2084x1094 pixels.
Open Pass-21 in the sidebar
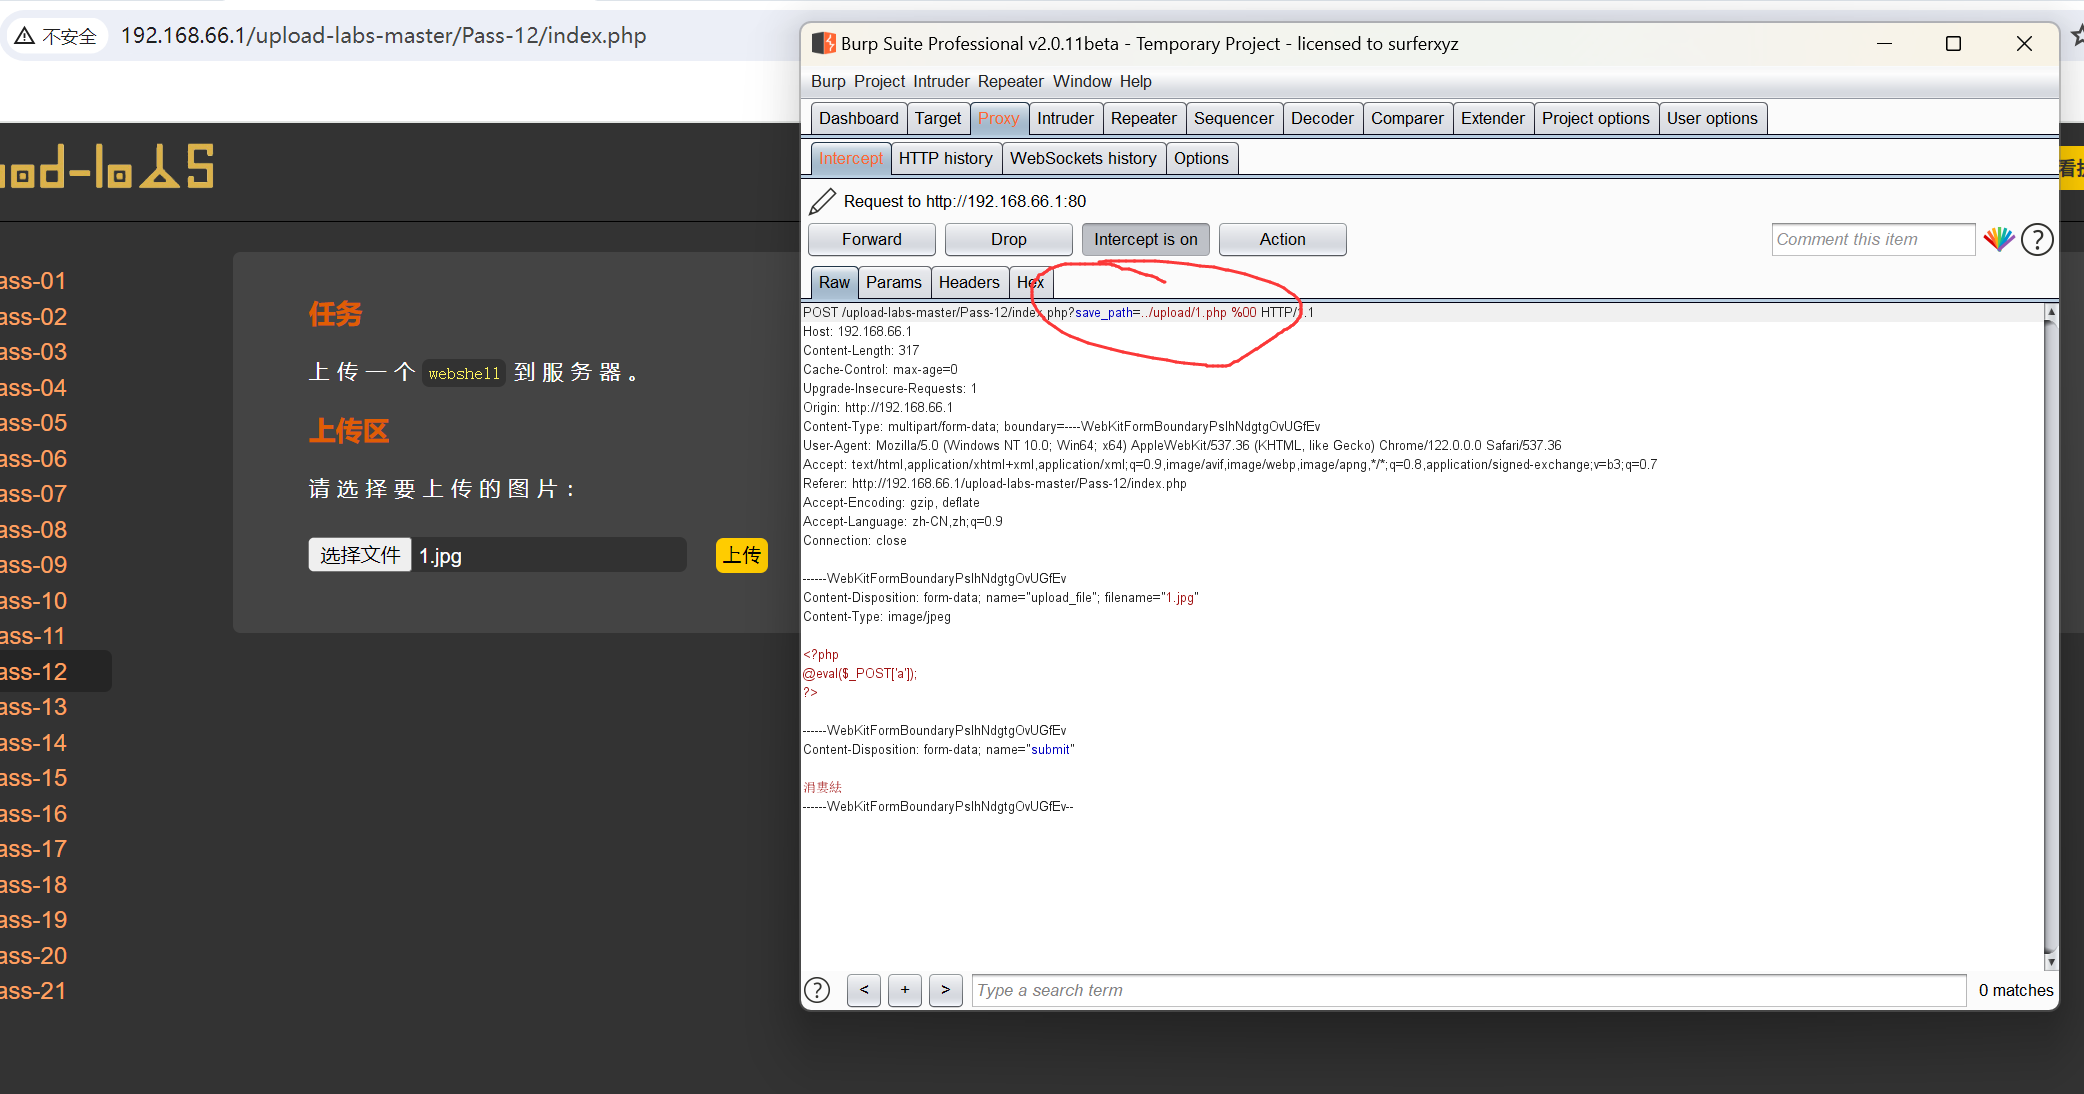33,992
